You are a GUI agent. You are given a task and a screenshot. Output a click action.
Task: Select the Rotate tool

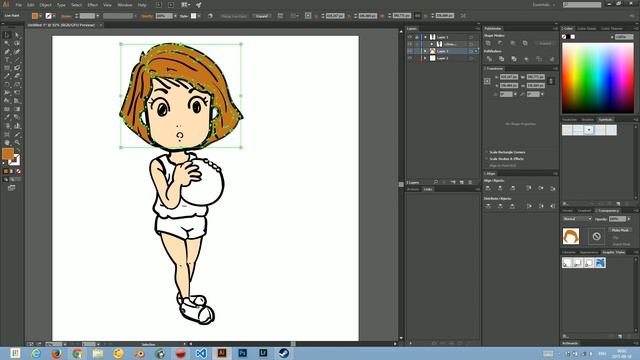pyautogui.click(x=7, y=84)
